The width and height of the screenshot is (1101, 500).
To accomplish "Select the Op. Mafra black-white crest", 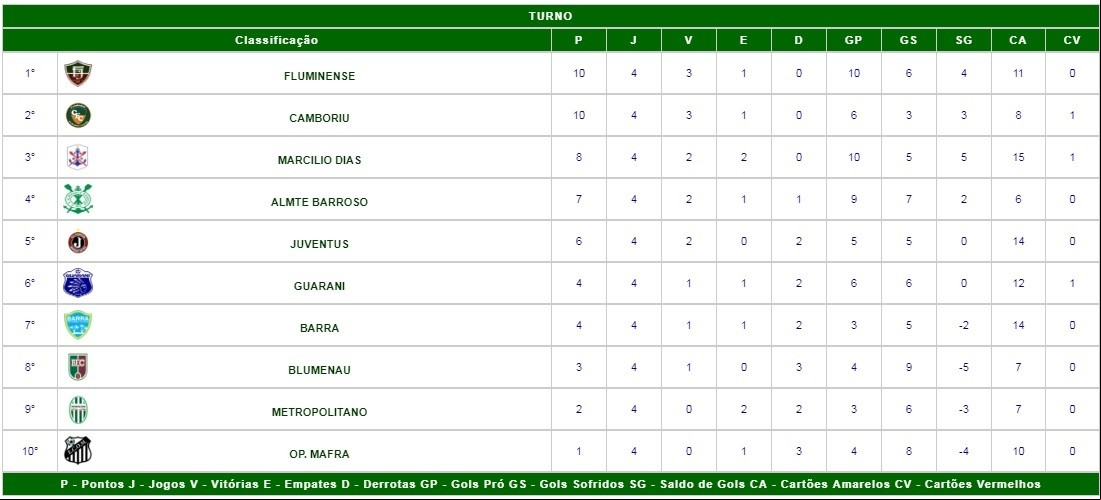I will 78,451.
